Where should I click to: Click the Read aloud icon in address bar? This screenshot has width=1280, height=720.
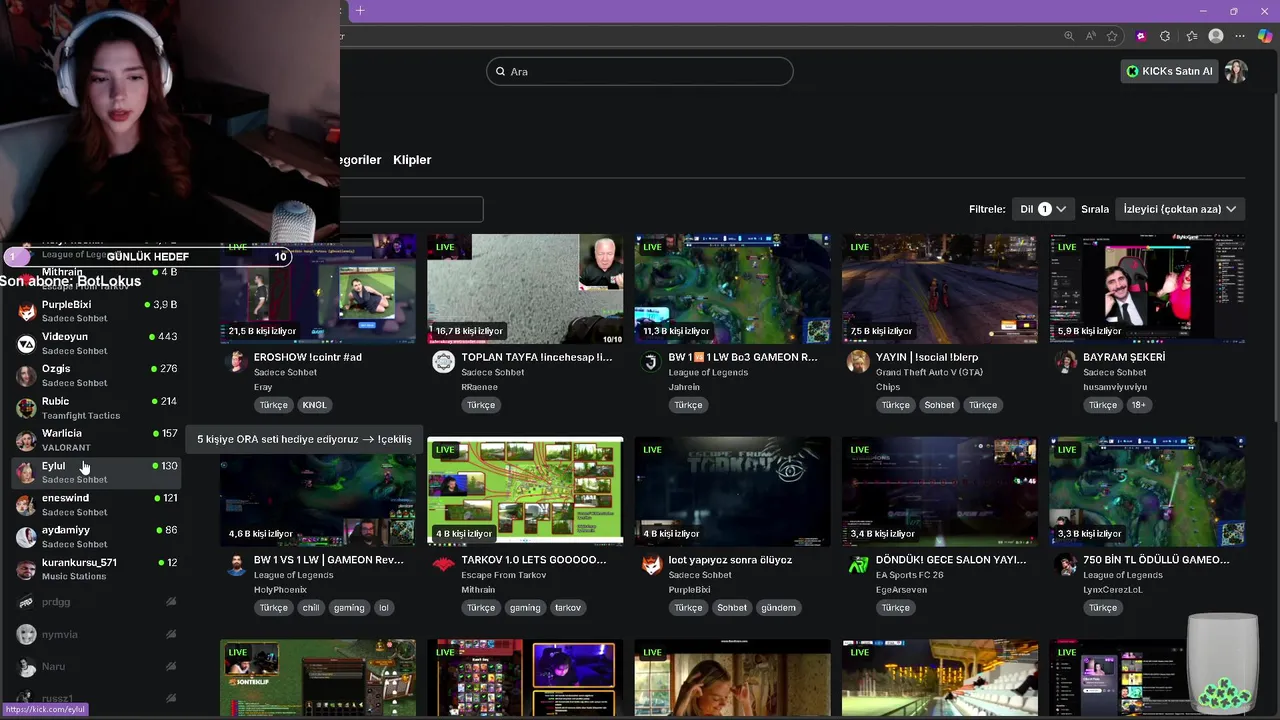(x=1091, y=36)
